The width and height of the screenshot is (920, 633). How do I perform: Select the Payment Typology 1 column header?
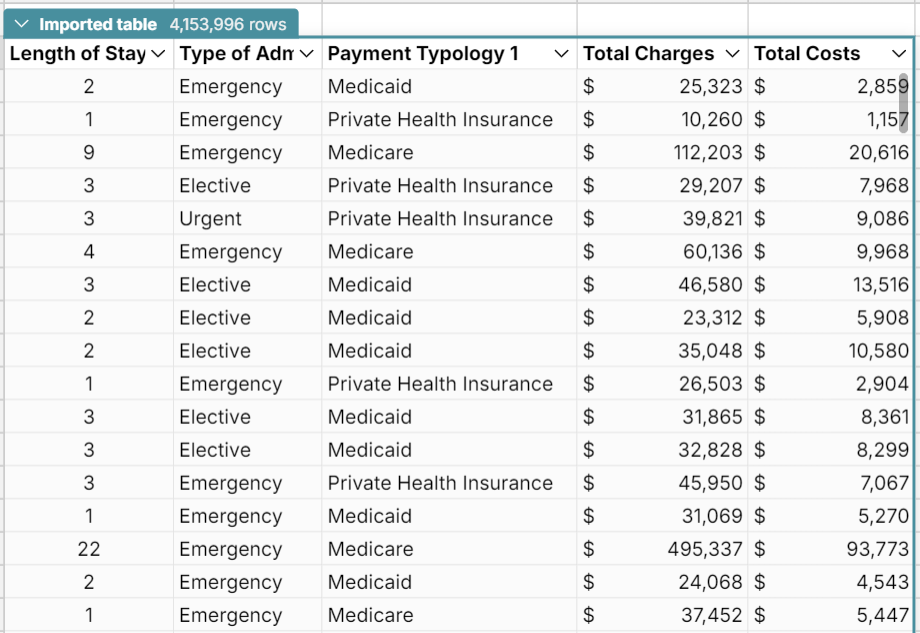pos(420,54)
